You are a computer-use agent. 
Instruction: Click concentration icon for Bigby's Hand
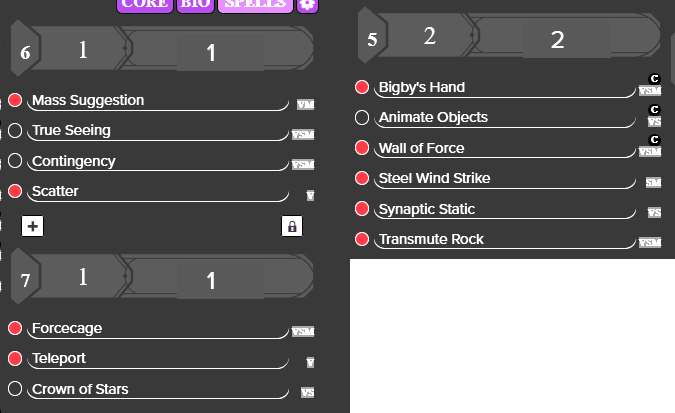click(654, 79)
